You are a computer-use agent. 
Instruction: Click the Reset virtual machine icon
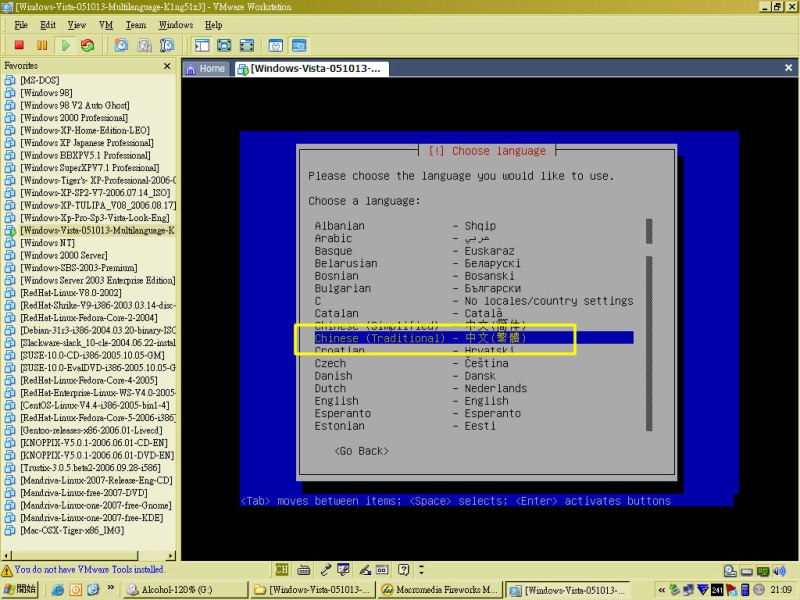[x=88, y=45]
